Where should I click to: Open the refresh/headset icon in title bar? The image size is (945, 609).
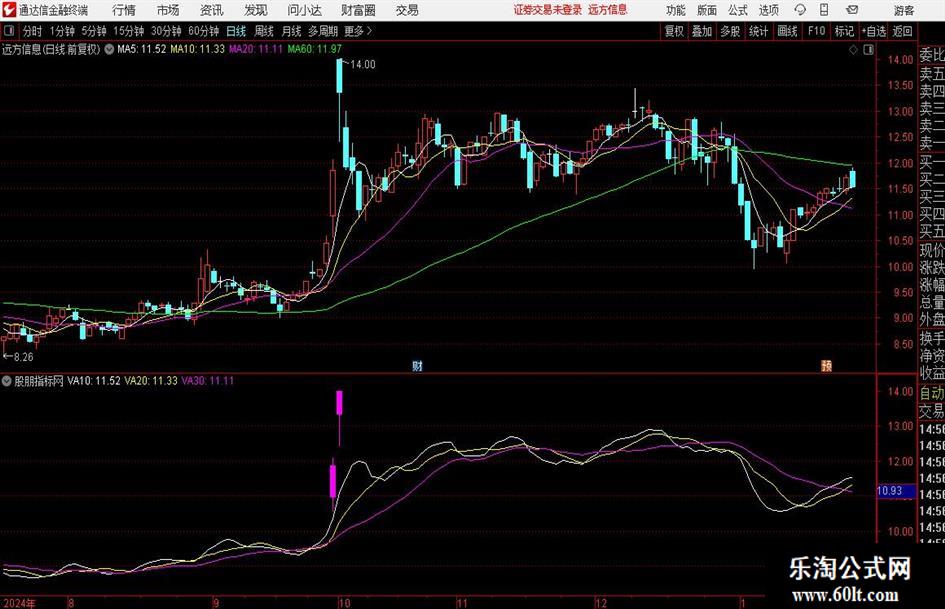pos(800,10)
